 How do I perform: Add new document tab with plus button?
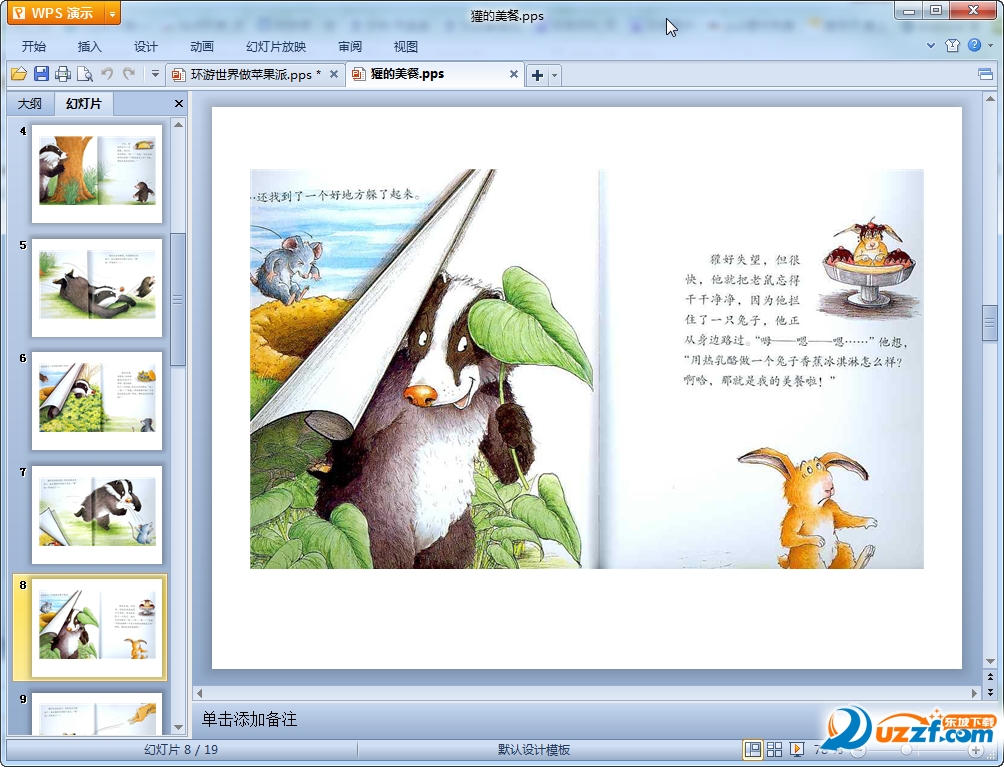[537, 75]
